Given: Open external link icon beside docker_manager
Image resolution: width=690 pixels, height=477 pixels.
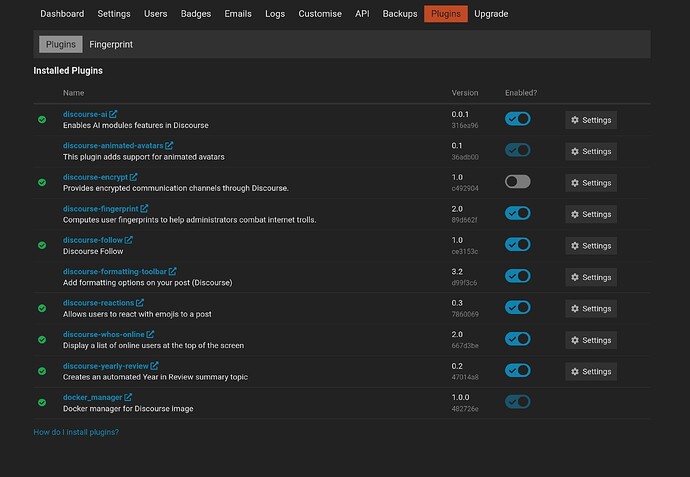Looking at the screenshot, I should (128, 397).
